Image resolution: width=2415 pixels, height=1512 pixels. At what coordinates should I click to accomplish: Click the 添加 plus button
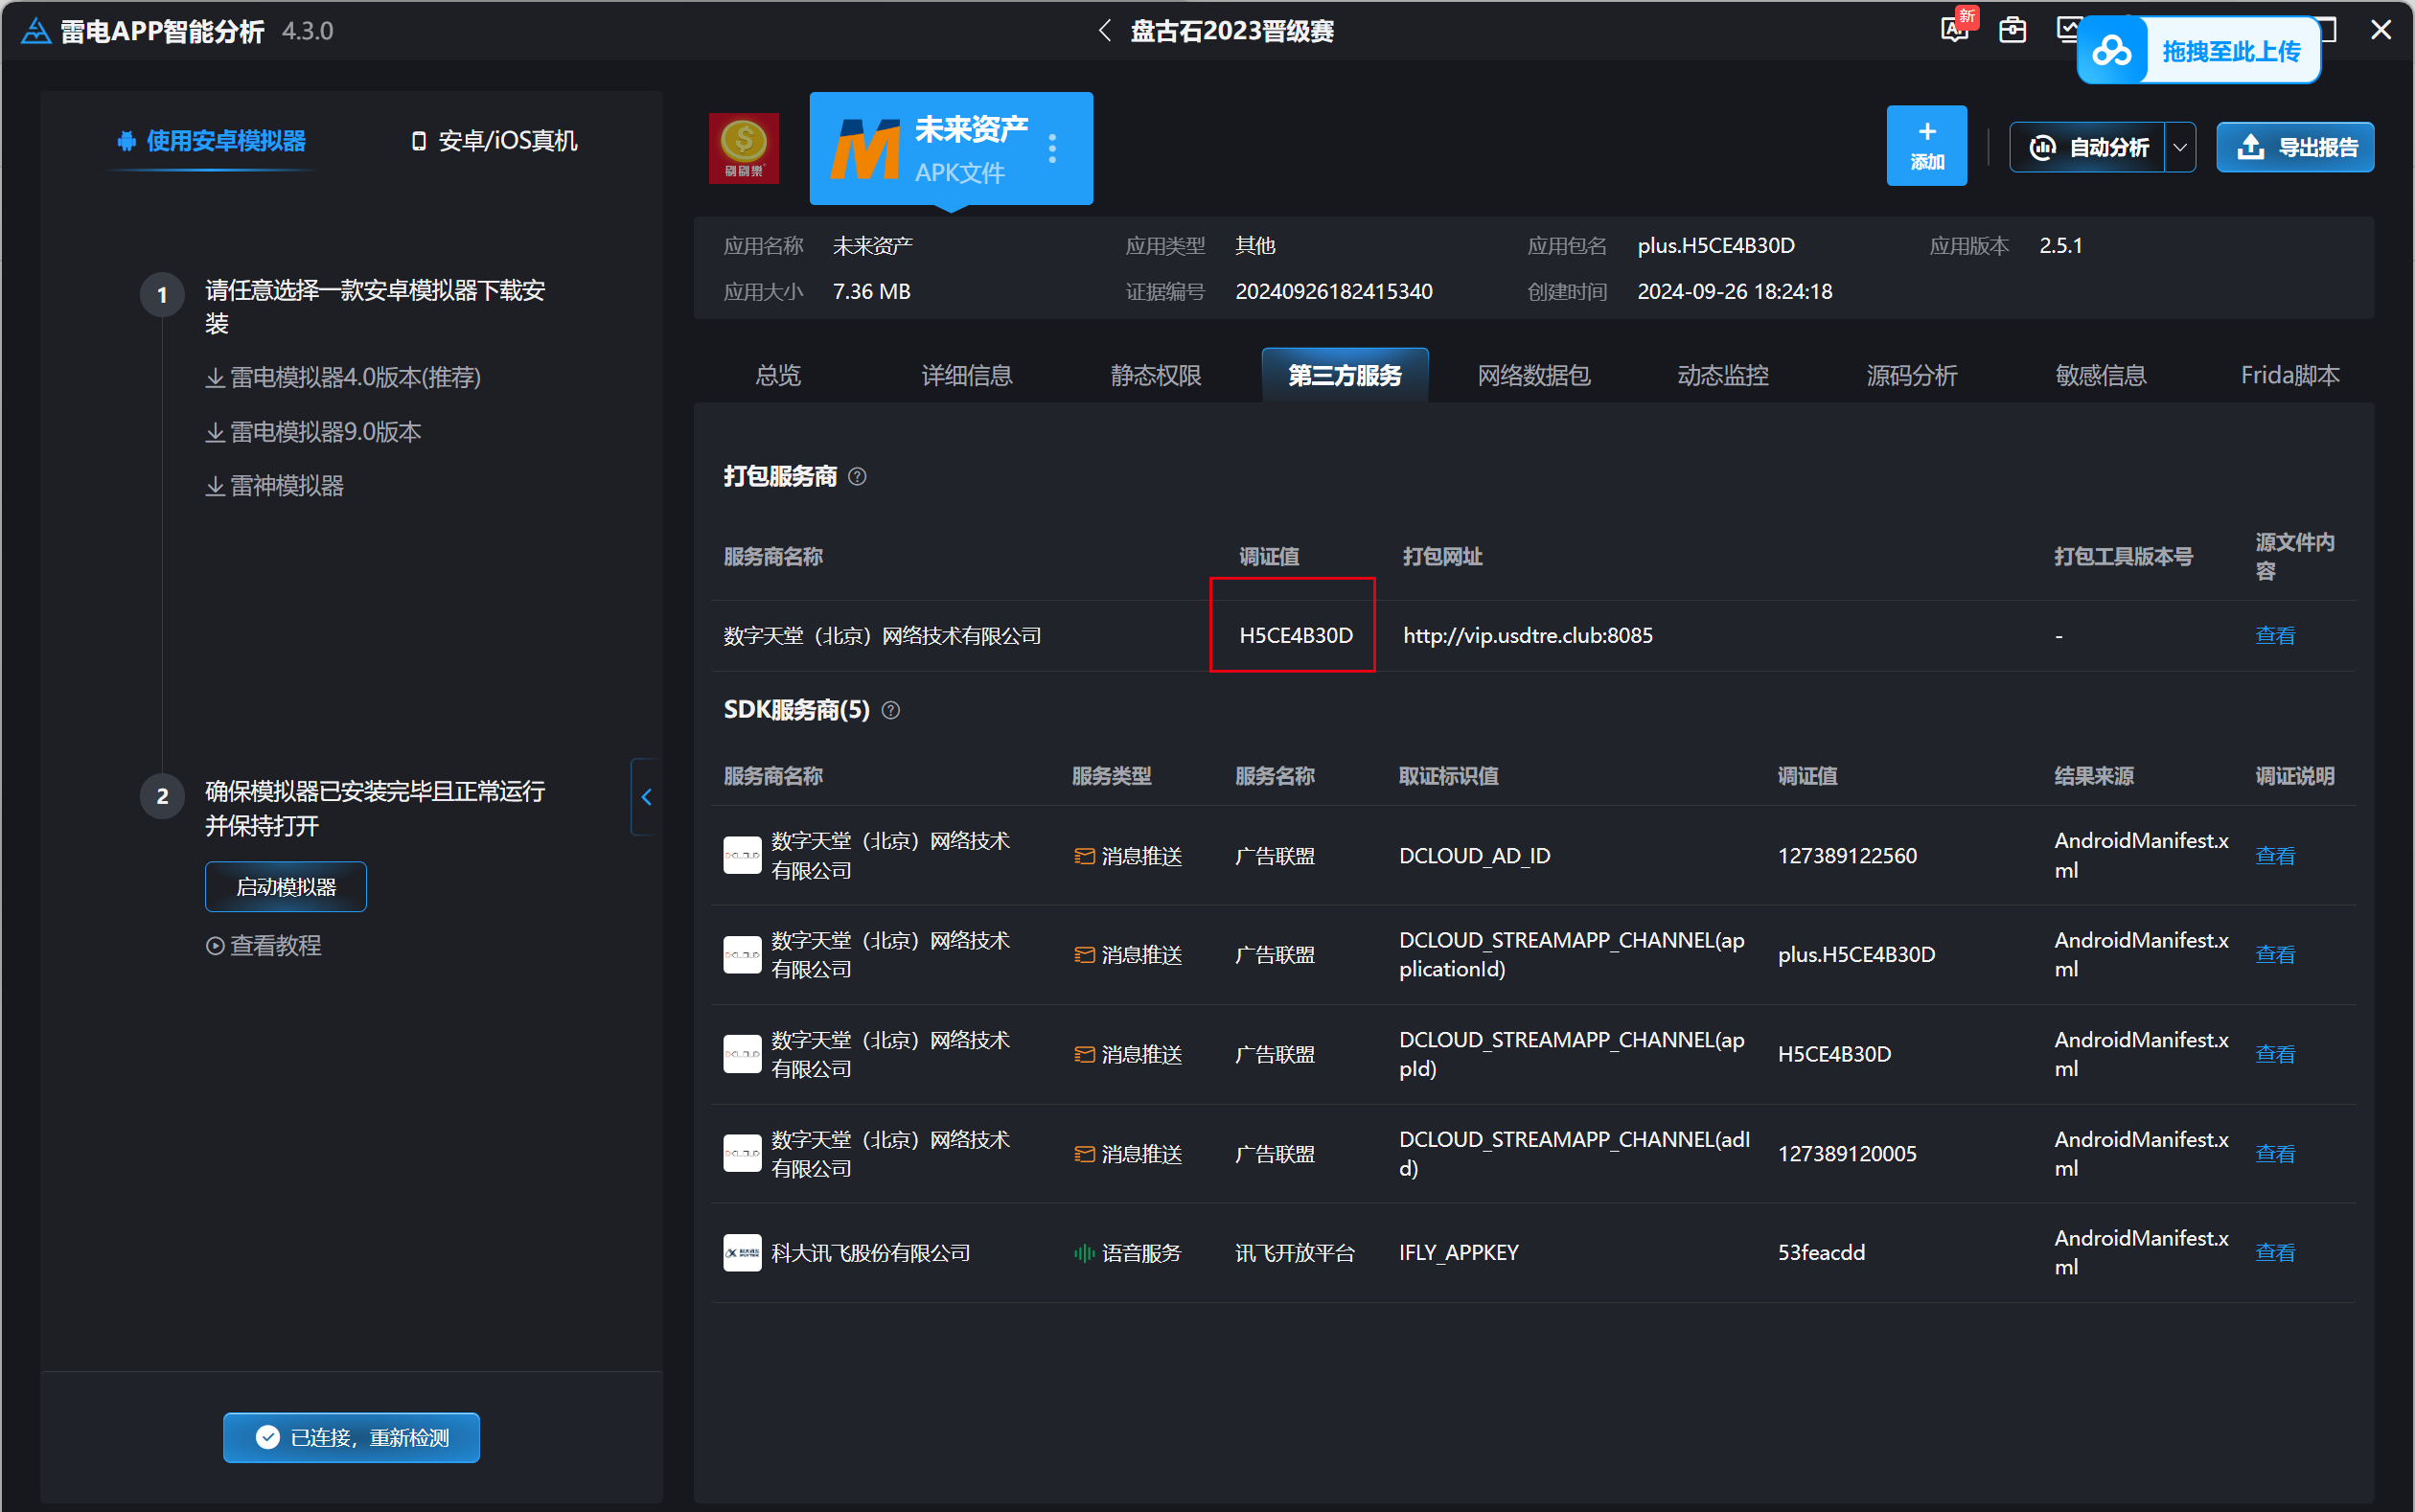click(1926, 146)
